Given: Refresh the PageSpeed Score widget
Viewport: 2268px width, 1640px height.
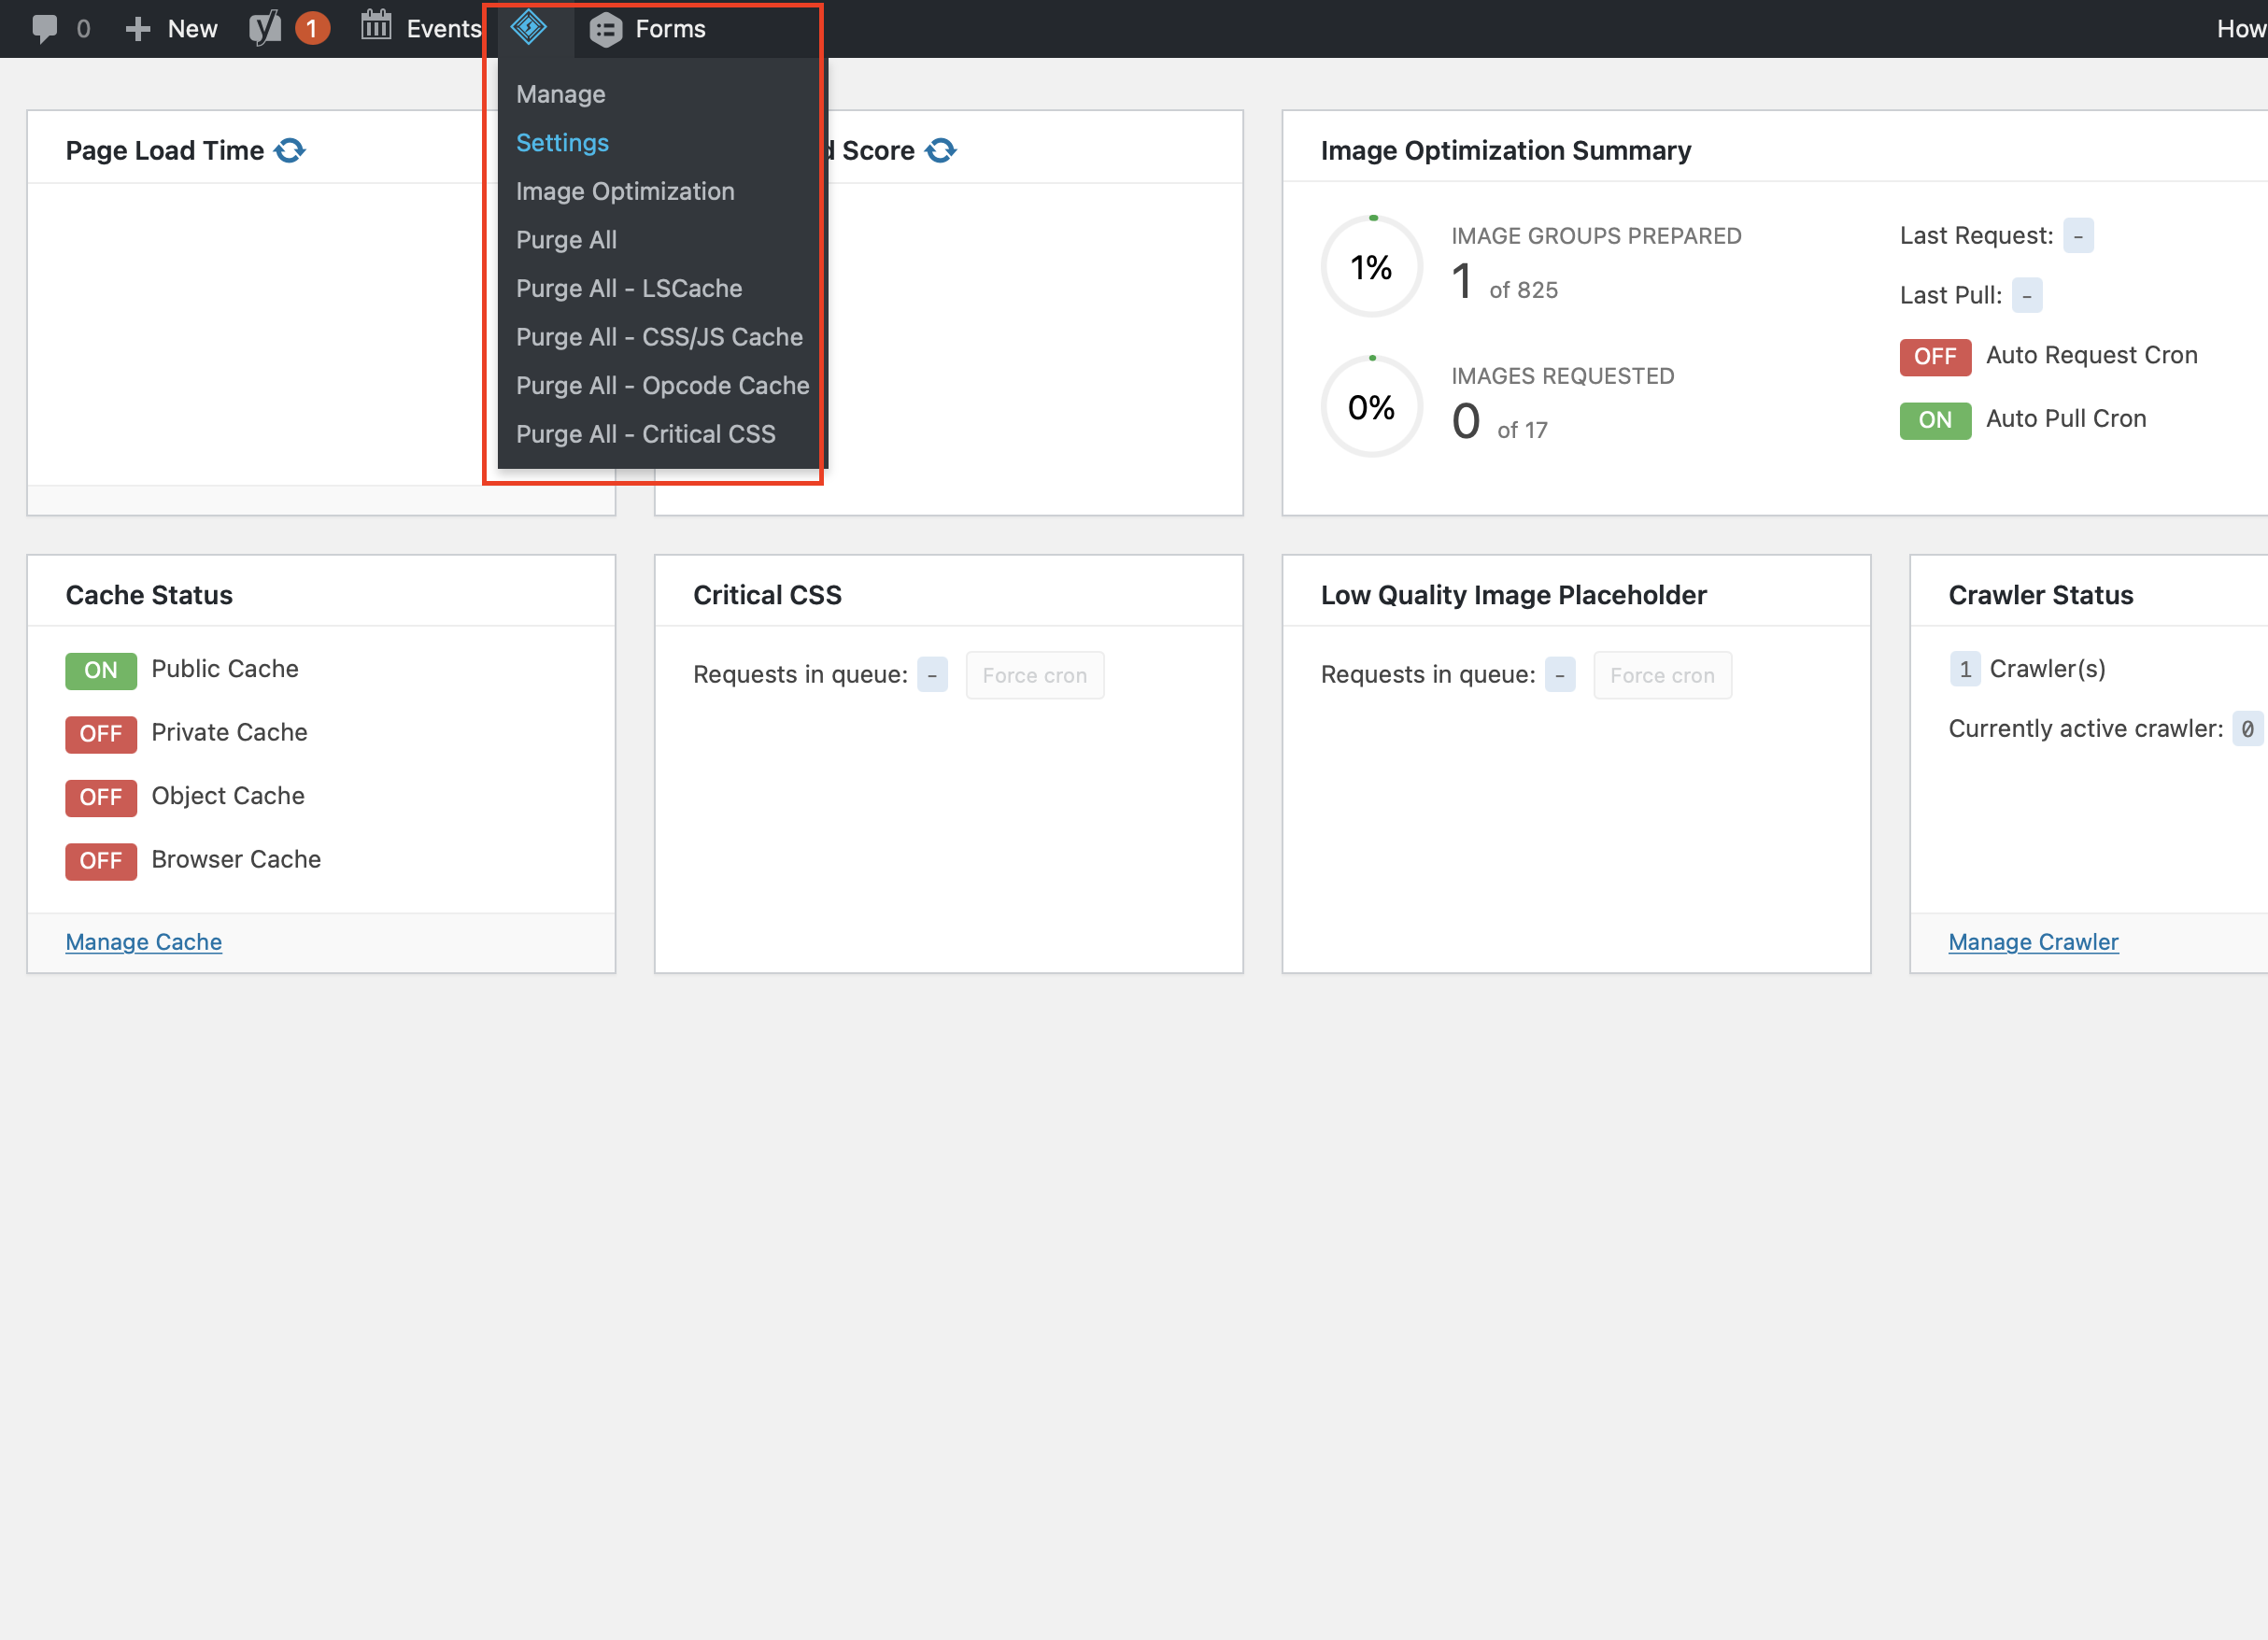Looking at the screenshot, I should [x=940, y=150].
